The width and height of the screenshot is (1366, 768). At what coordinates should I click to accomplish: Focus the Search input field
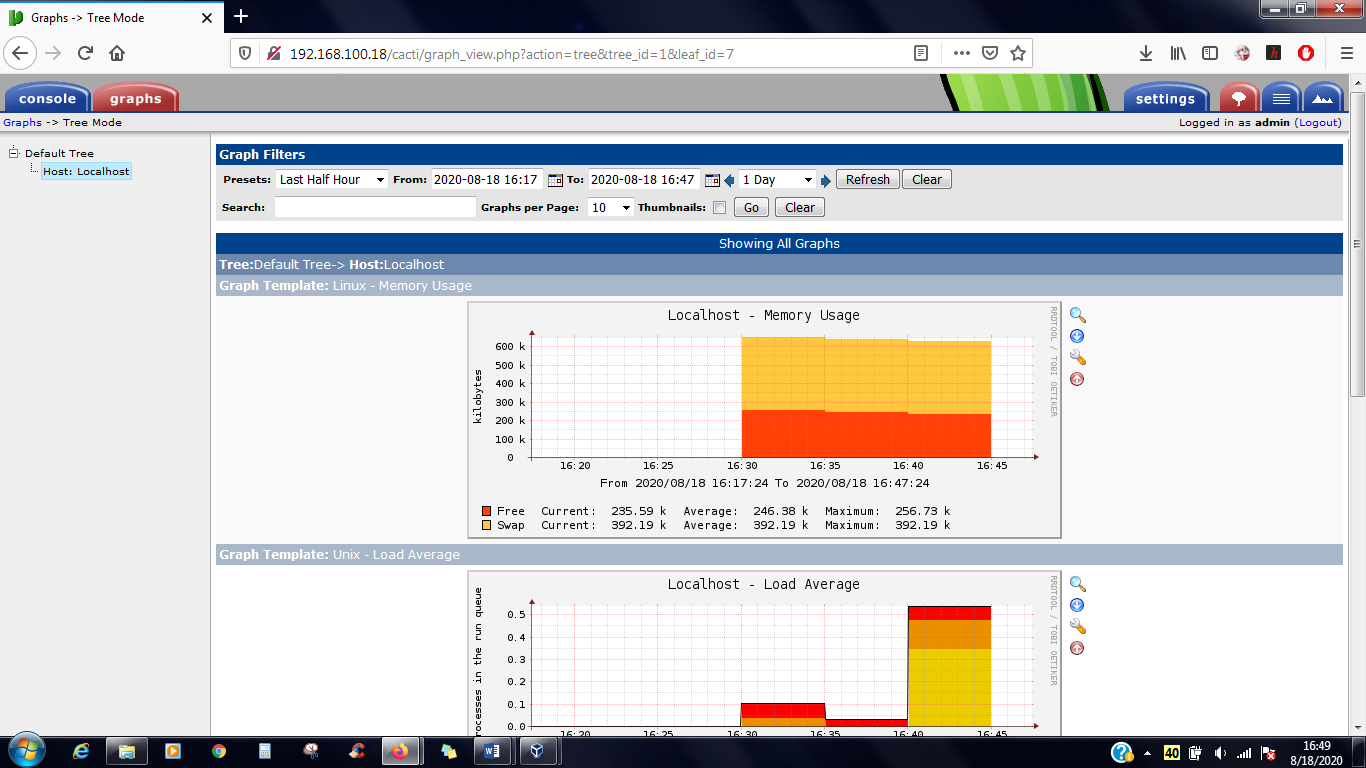tap(375, 208)
